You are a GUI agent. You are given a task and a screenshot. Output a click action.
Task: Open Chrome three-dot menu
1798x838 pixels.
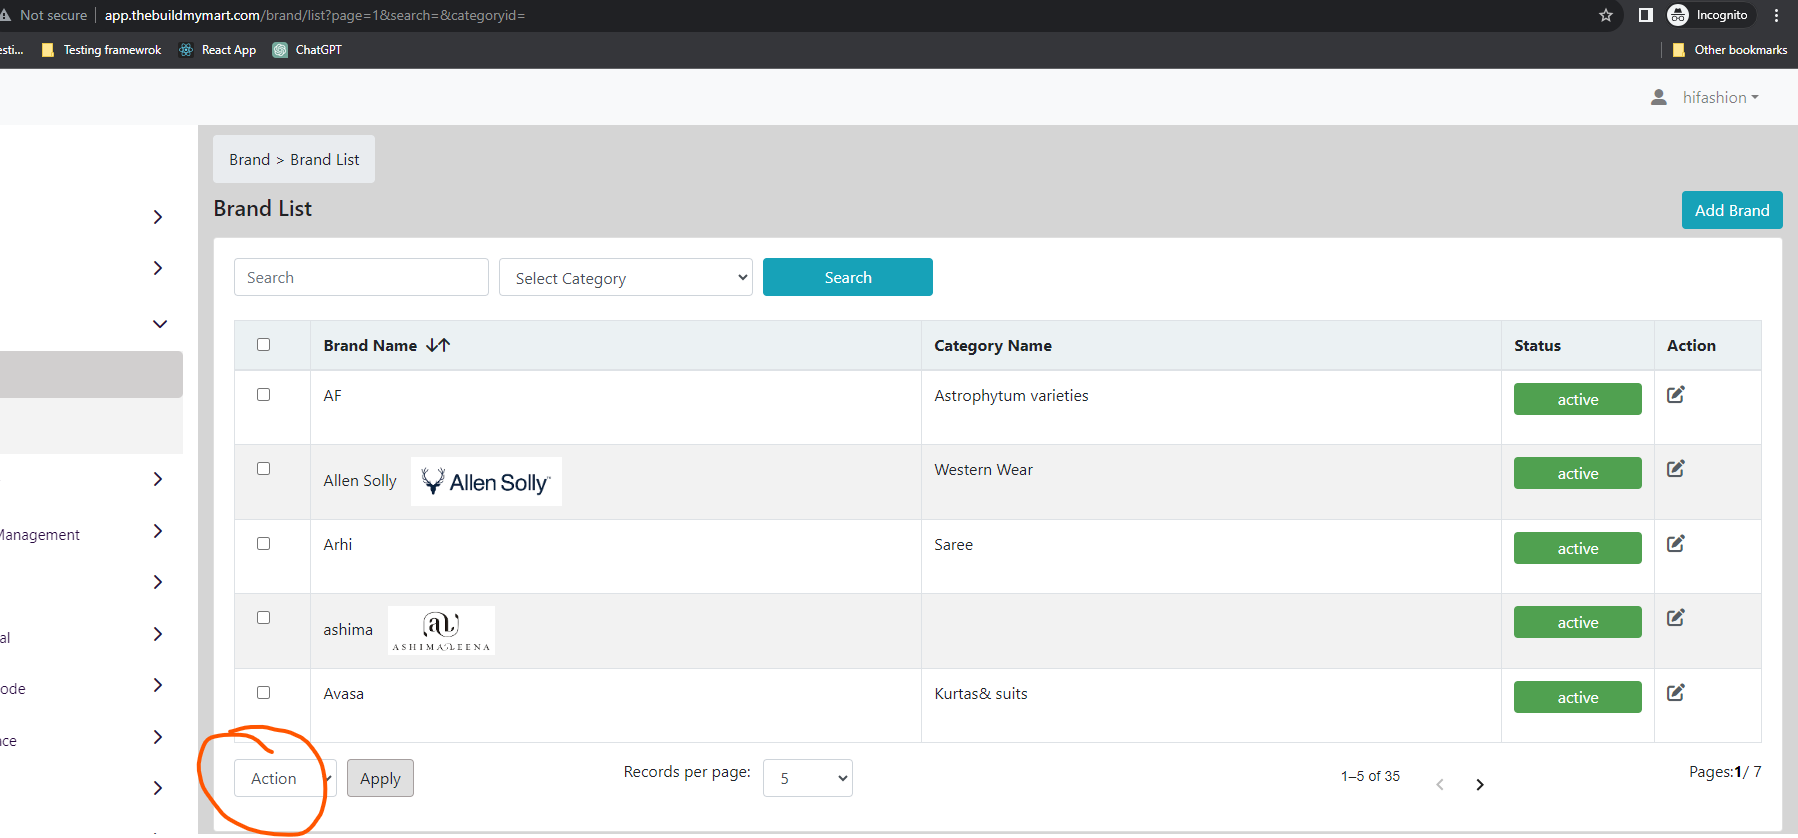point(1776,15)
